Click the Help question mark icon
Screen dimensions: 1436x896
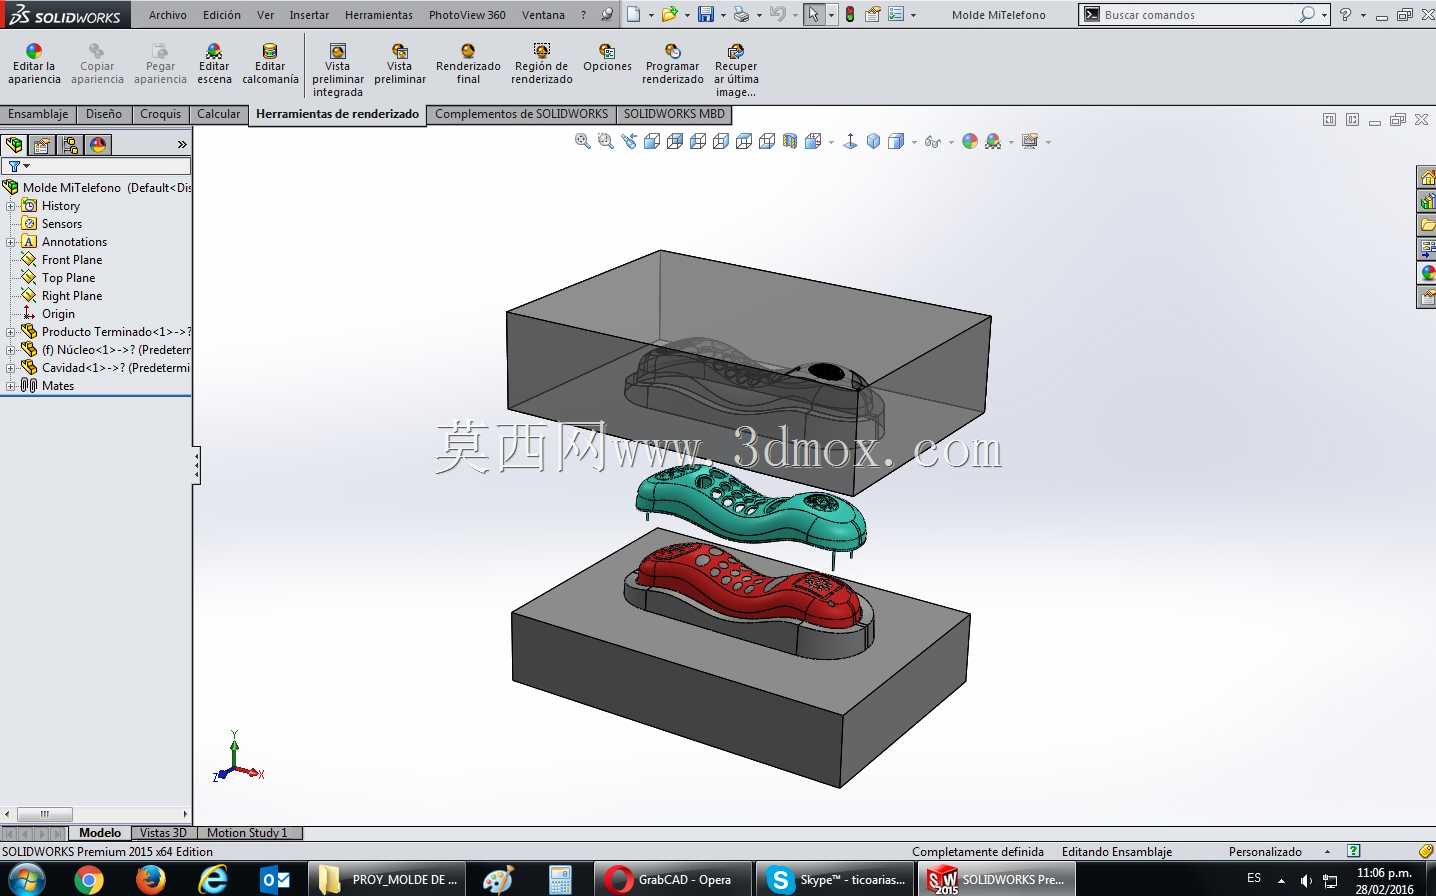click(x=1345, y=14)
